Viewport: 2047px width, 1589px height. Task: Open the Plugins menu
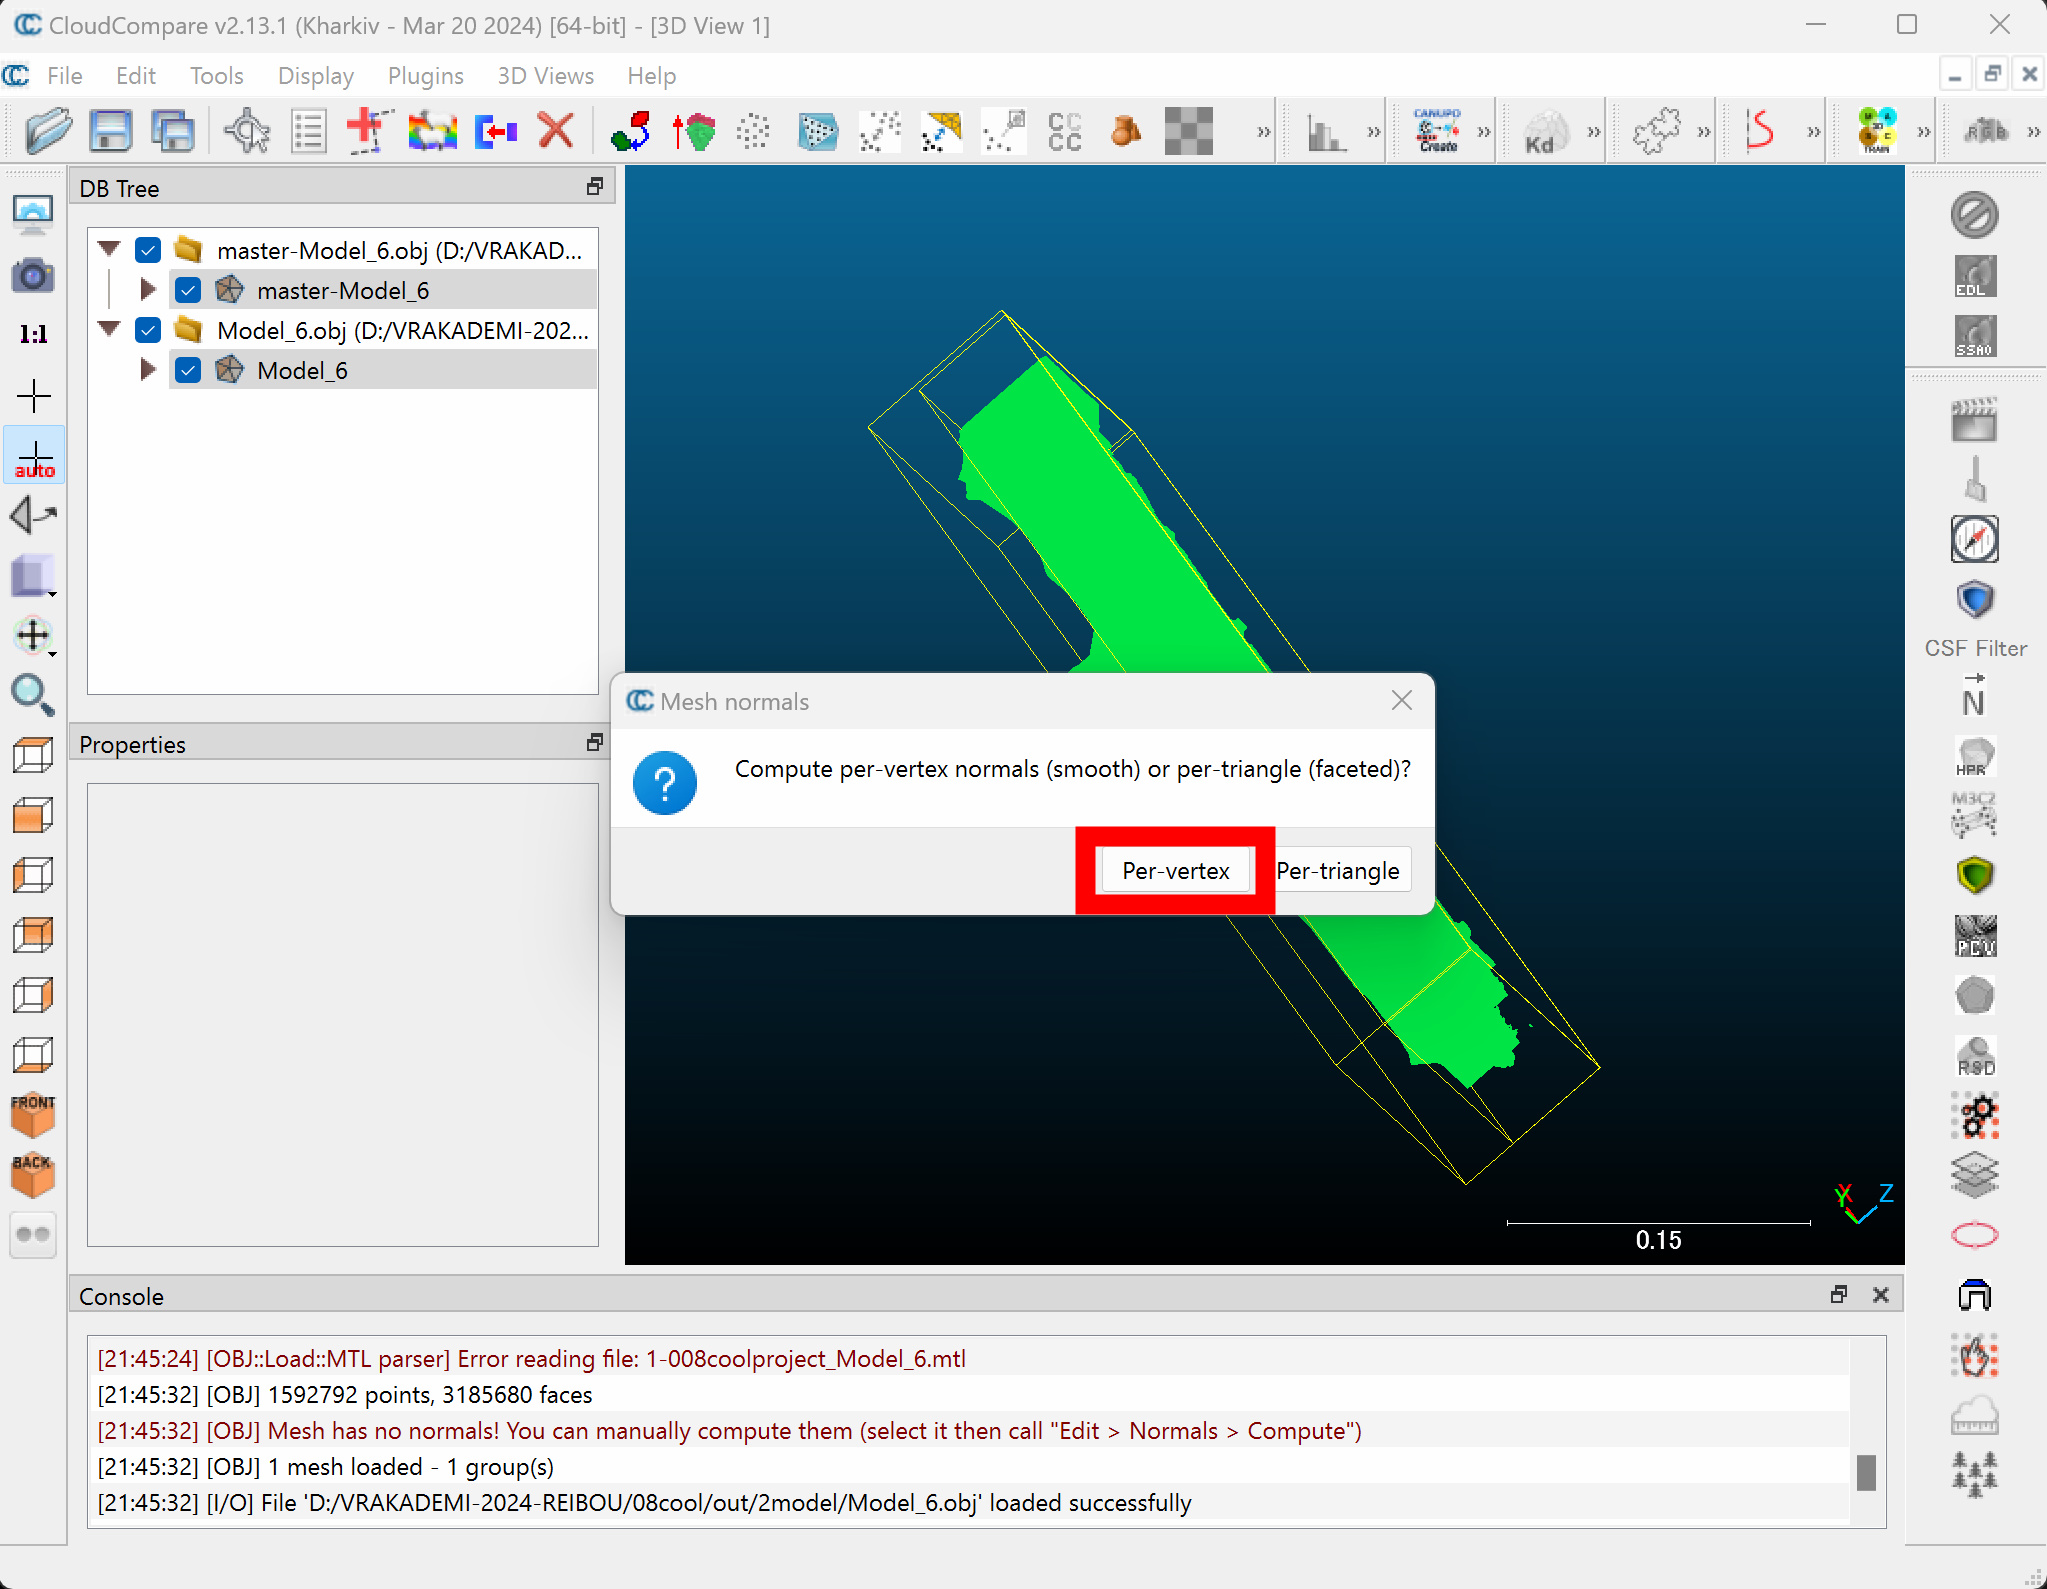pyautogui.click(x=425, y=76)
